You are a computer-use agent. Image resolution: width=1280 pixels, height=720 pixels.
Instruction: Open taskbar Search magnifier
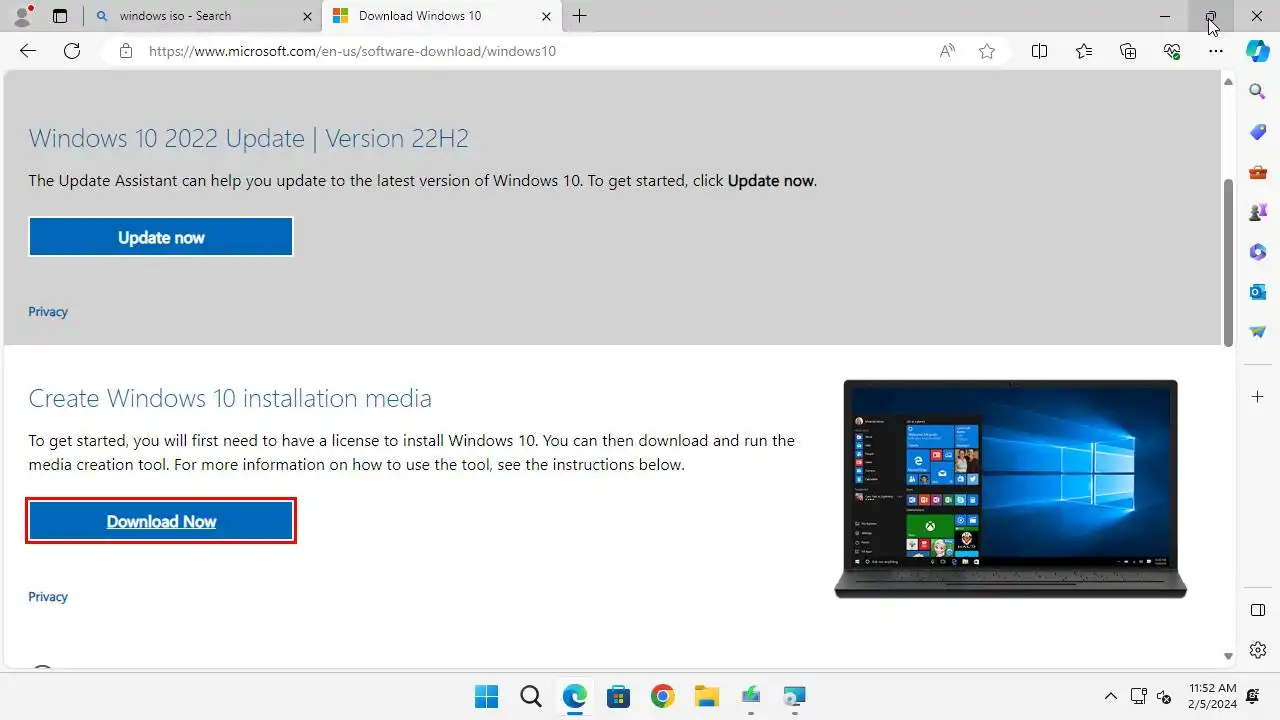pos(530,696)
